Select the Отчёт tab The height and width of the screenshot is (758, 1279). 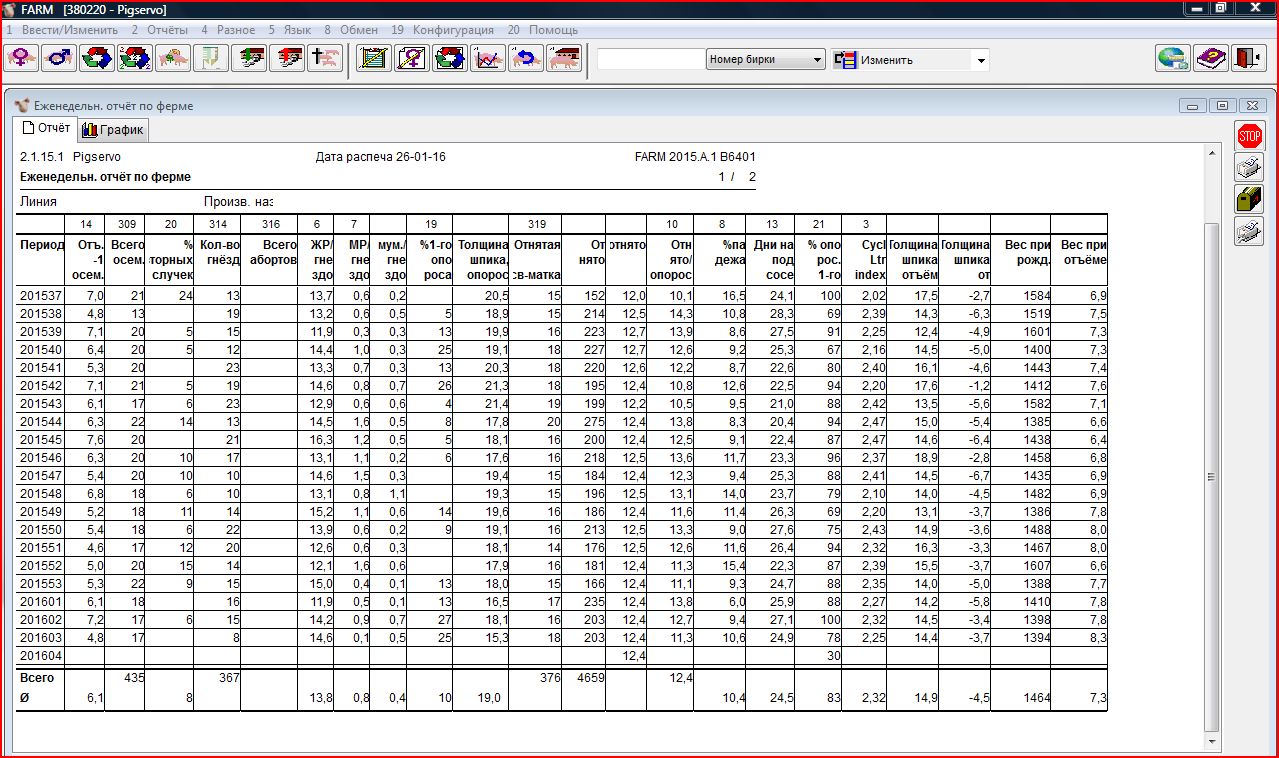(46, 128)
